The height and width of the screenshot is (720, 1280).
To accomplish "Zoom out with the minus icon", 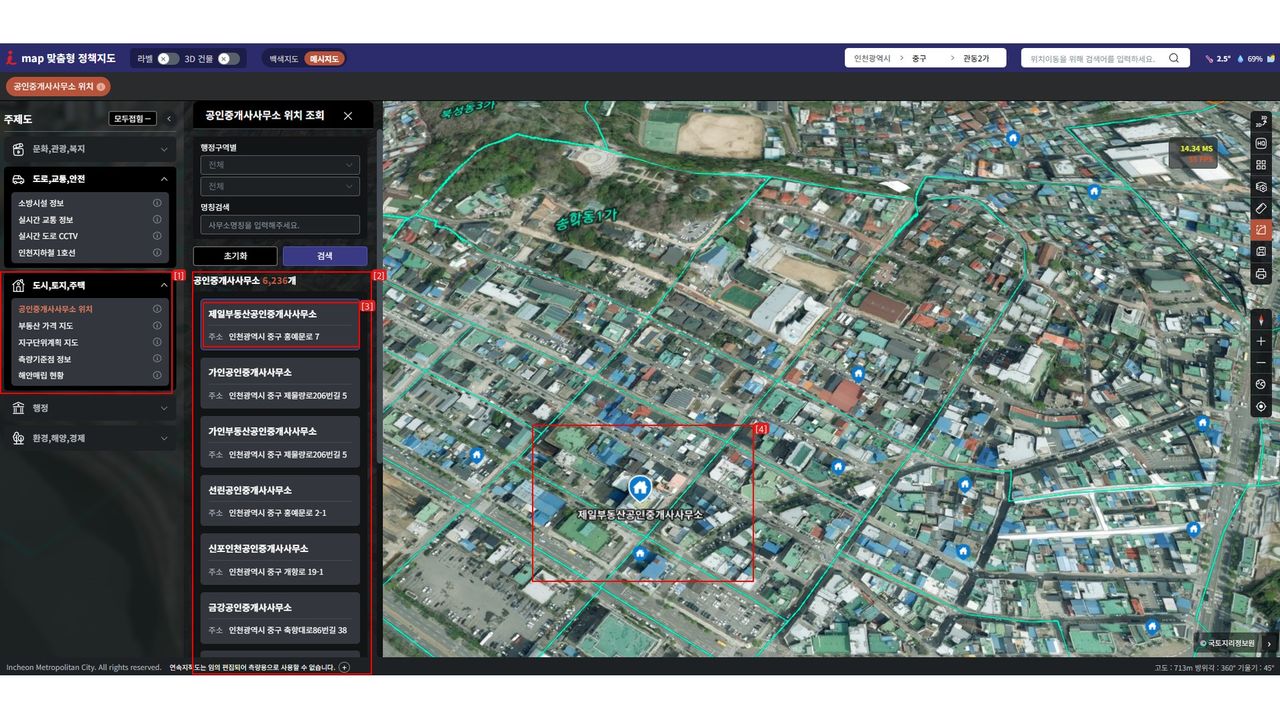I will (1261, 362).
